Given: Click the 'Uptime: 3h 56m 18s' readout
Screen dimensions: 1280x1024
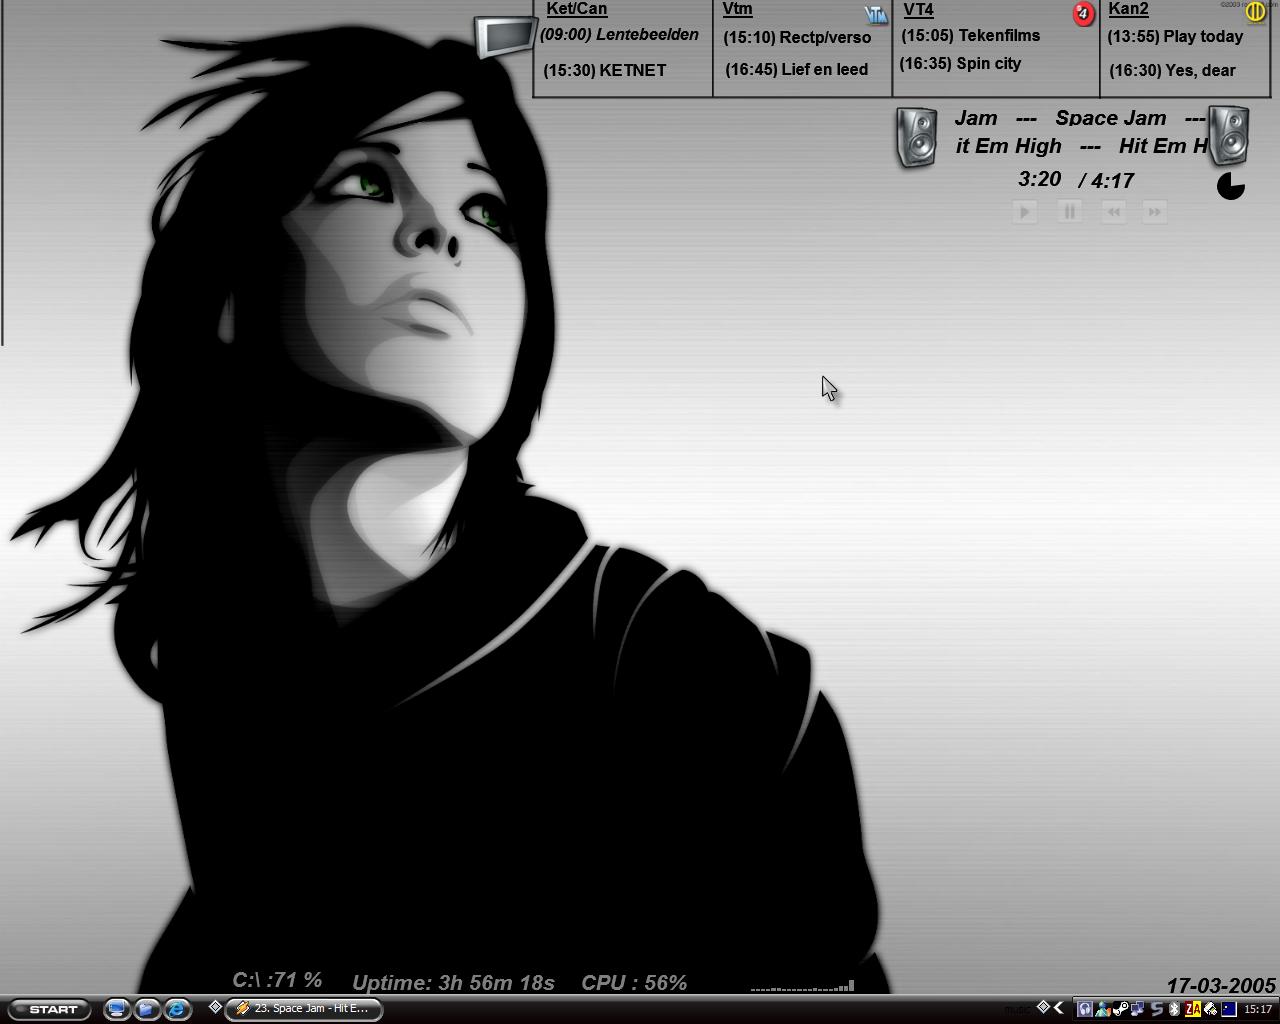Looking at the screenshot, I should [453, 983].
